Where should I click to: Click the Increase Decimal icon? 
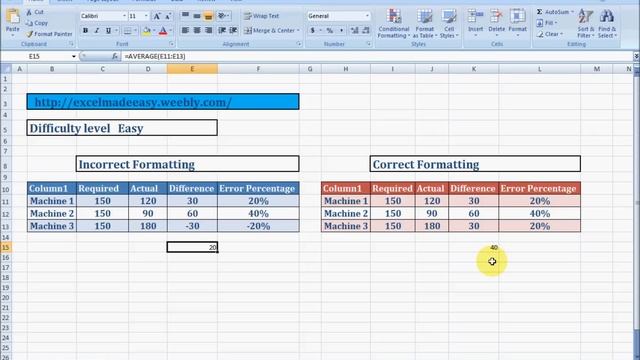[x=354, y=31]
